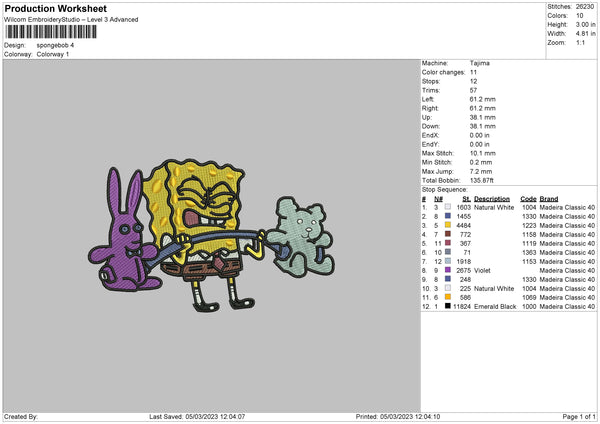
Task: Click the barcode under the worksheet title
Action: pyautogui.click(x=51, y=32)
